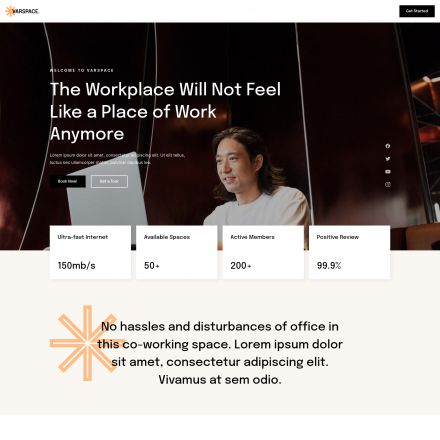Open the YouTube social icon
The width and height of the screenshot is (440, 440).
click(388, 172)
